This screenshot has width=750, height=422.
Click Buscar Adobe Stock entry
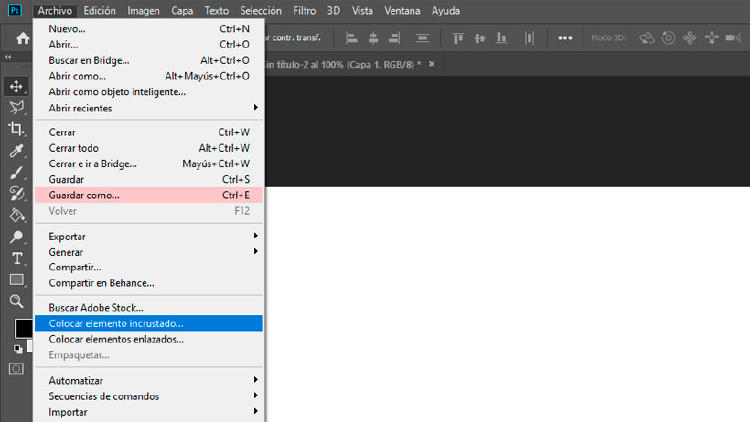[x=96, y=308]
